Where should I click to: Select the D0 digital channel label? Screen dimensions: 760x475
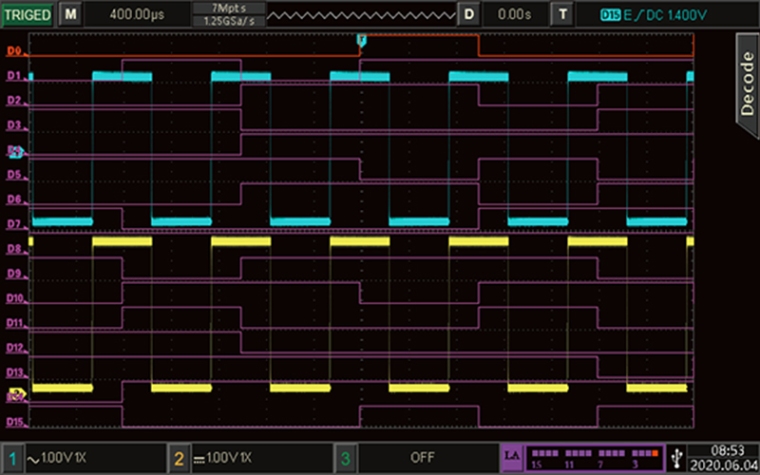14,51
